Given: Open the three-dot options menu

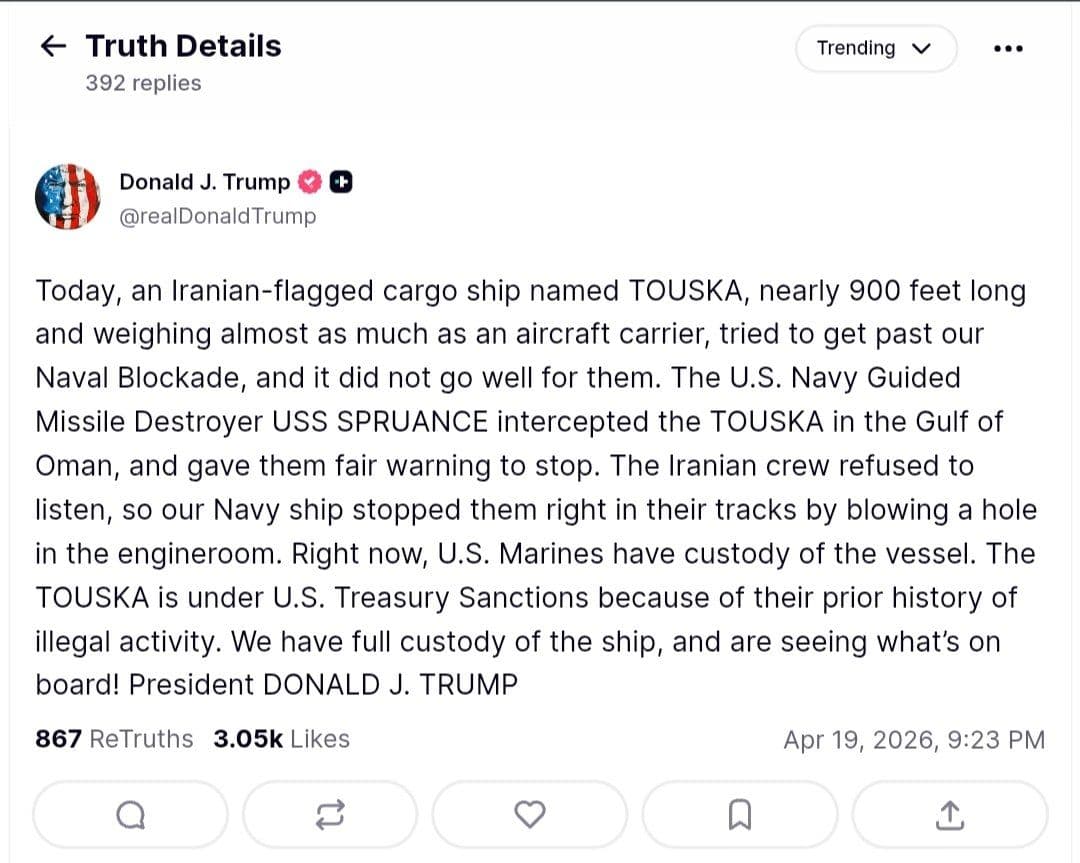Looking at the screenshot, I should (1009, 47).
